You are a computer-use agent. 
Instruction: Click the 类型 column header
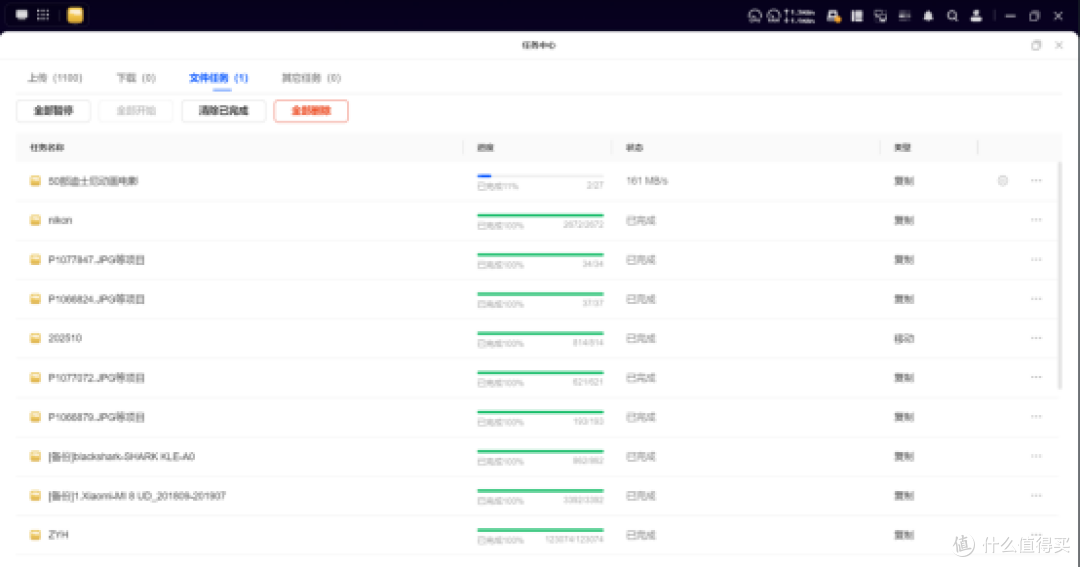coord(902,147)
